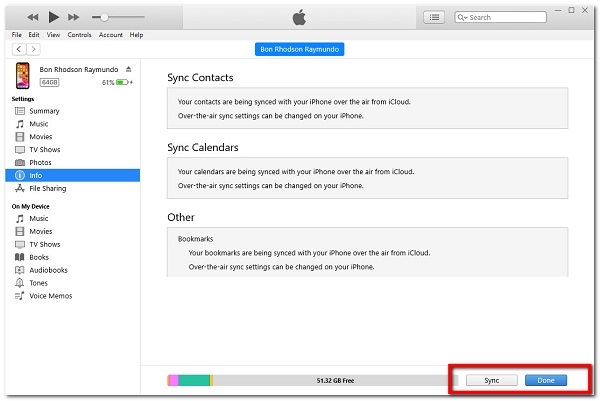Open the File menu

pos(16,35)
